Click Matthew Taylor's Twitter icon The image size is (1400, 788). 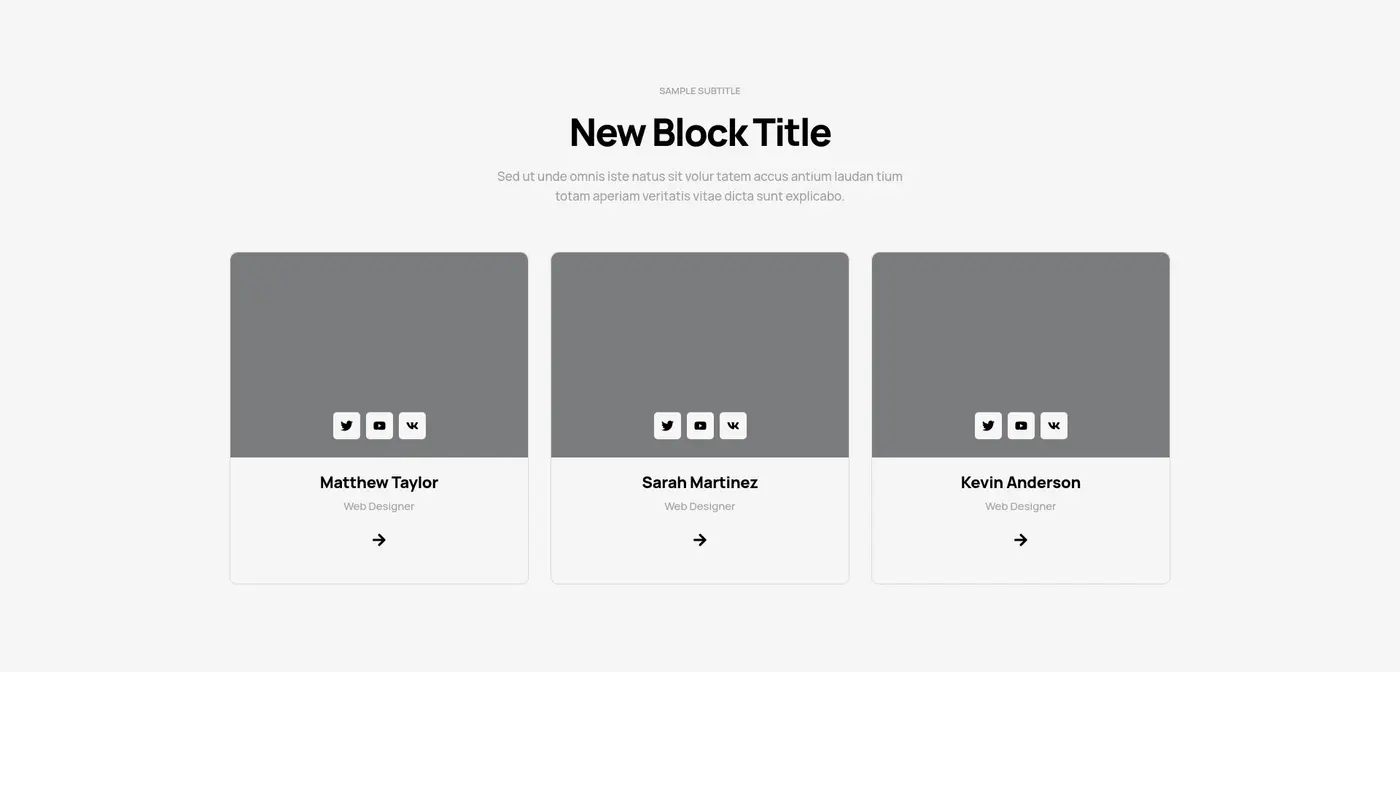(x=346, y=426)
